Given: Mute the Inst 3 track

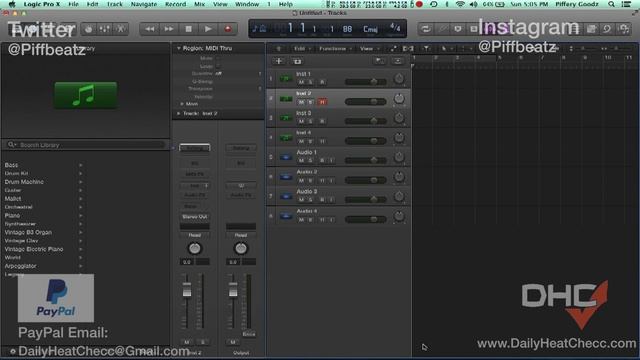Looking at the screenshot, I should pos(301,122).
